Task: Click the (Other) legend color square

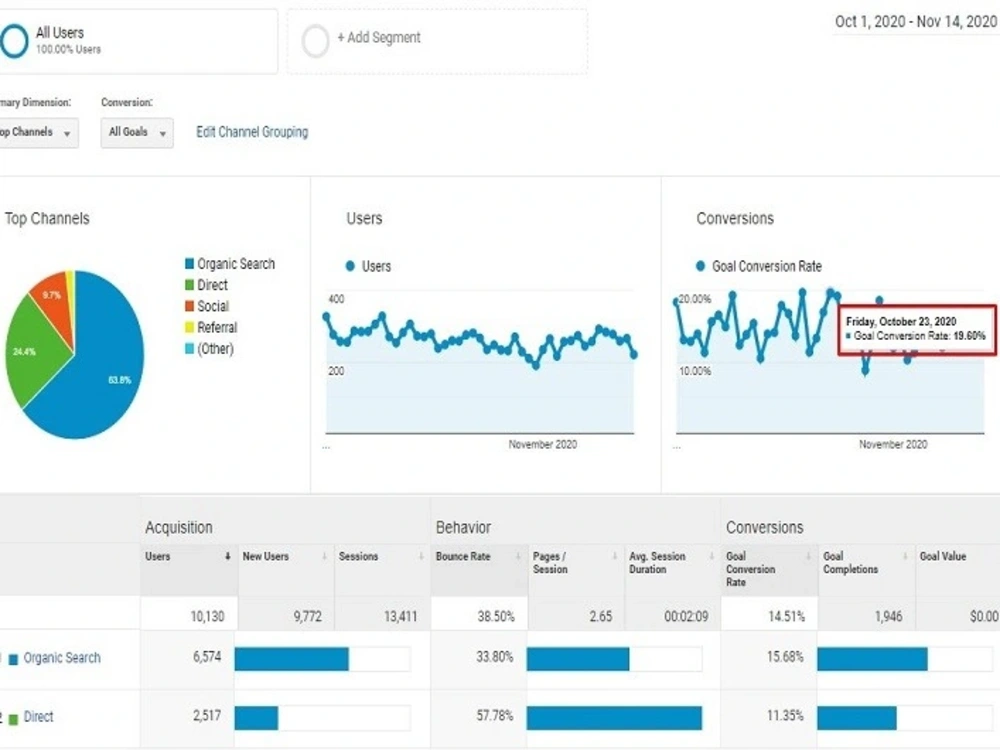Action: [189, 349]
